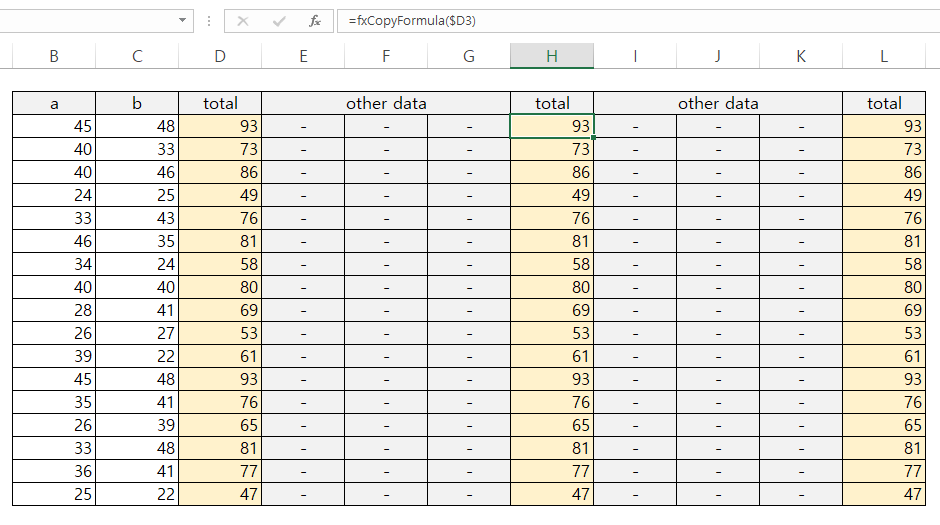Click cell 80 in column H
940x525 pixels.
pos(552,287)
